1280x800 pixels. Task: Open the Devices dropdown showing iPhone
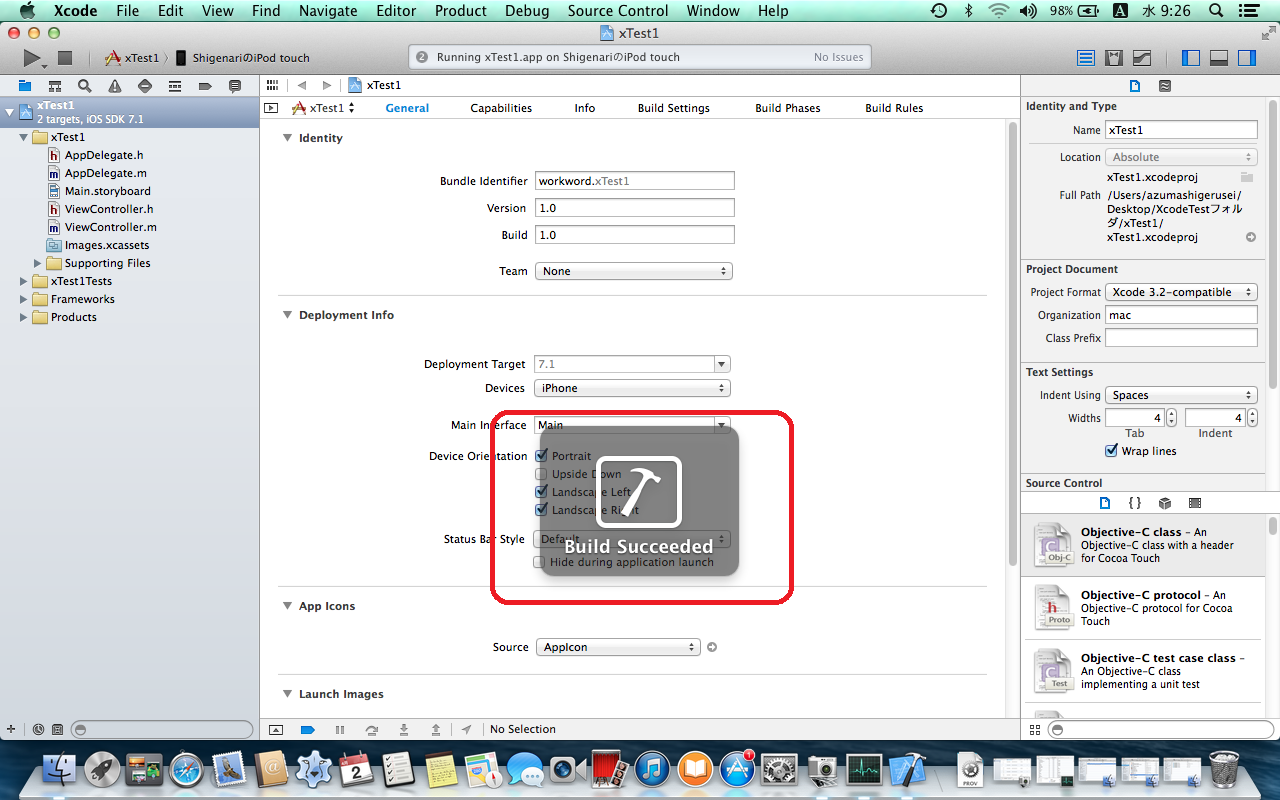633,388
